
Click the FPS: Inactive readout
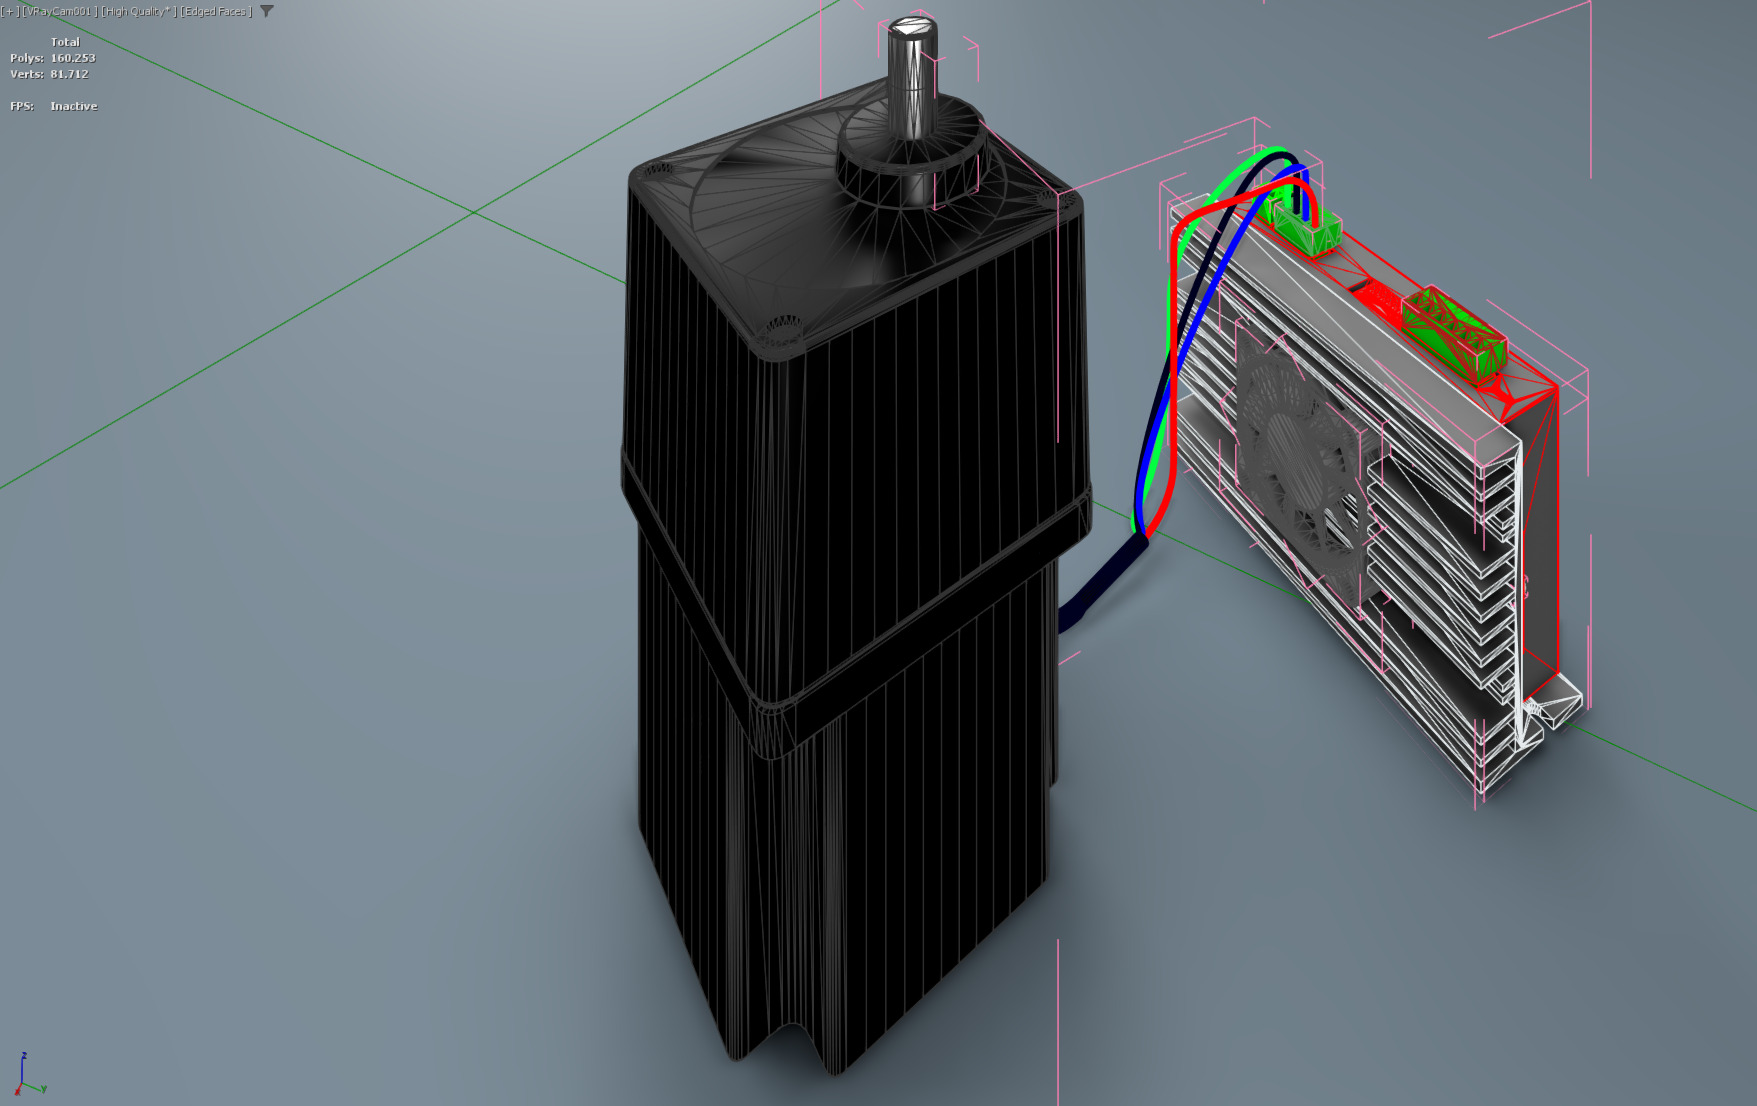coord(53,106)
